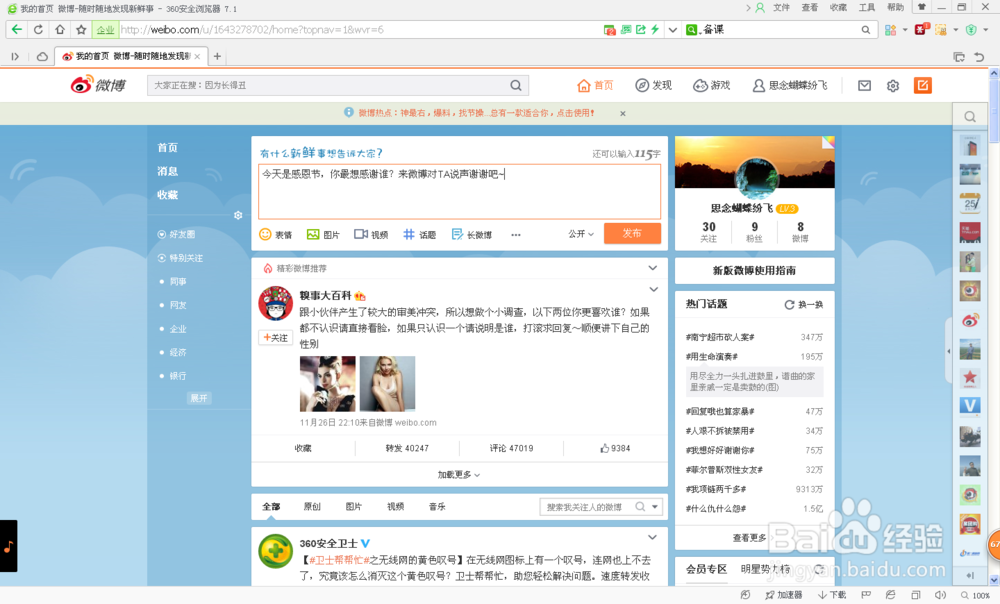Screen dimensions: 1000x604
Task: Open the search filter dropdown arrow
Action: point(655,506)
